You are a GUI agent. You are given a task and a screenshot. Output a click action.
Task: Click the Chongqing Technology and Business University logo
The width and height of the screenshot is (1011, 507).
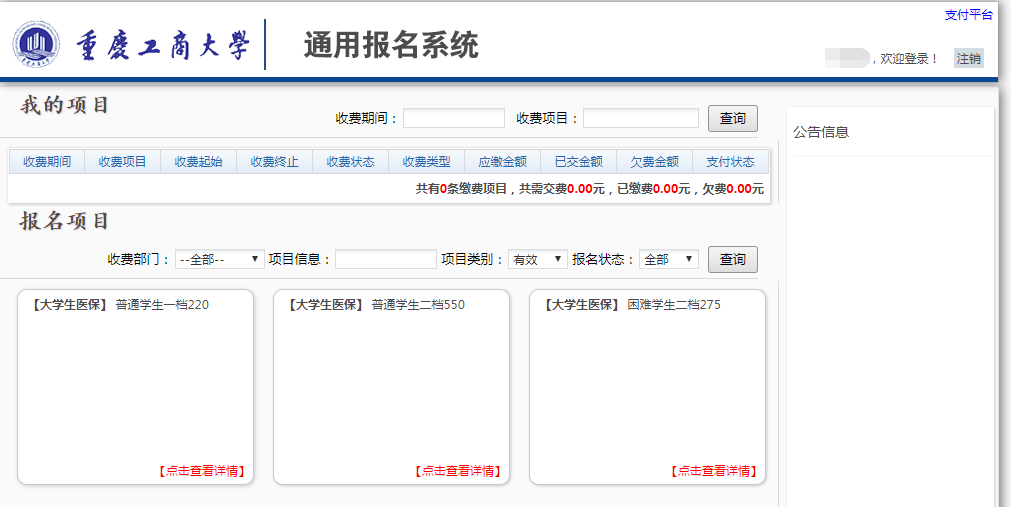click(x=36, y=45)
